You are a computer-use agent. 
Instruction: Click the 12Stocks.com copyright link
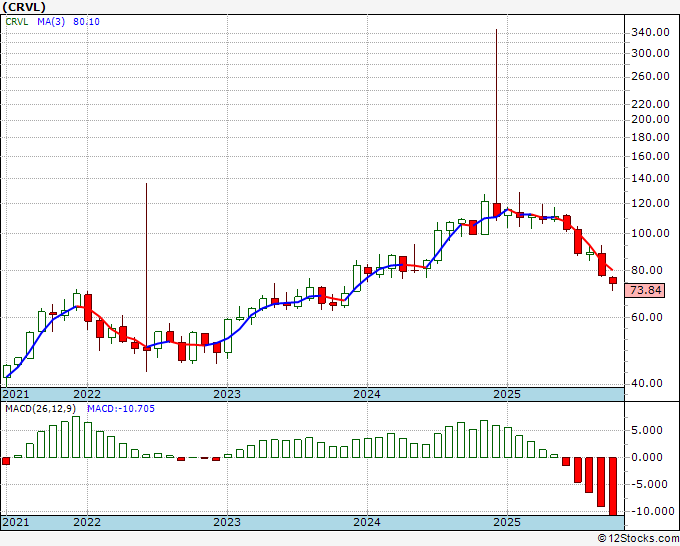638,539
